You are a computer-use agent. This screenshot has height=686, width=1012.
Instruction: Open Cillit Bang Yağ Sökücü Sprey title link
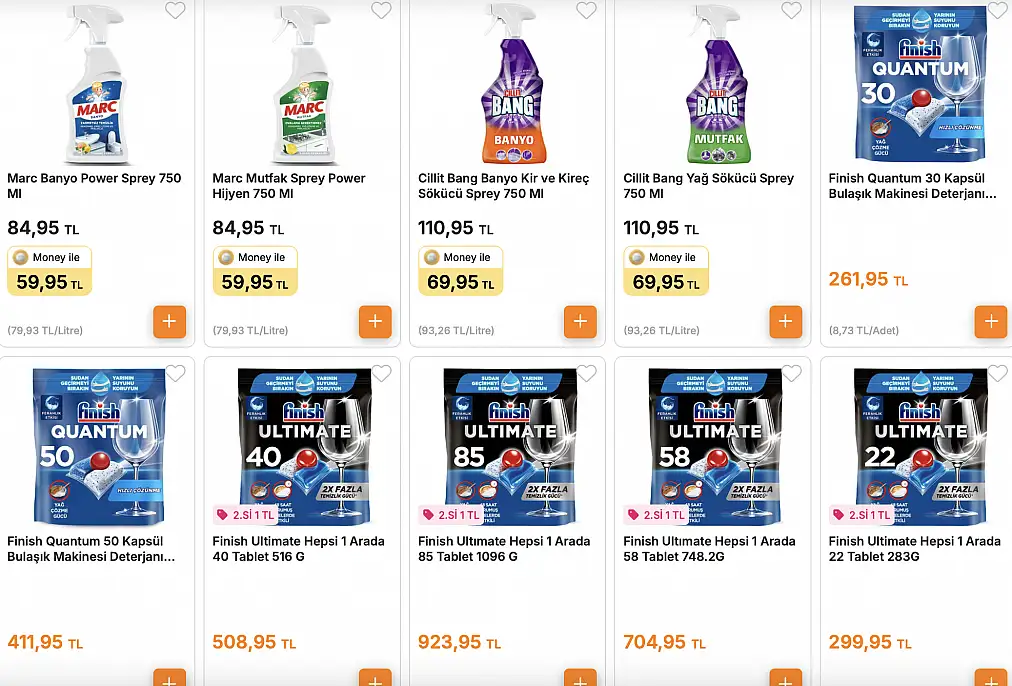[709, 186]
